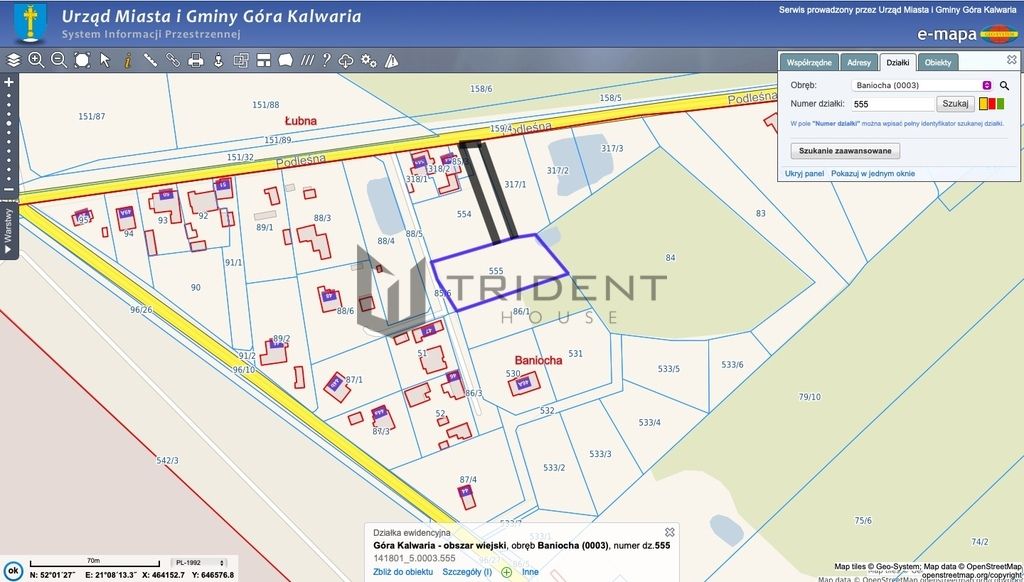
Task: Focus the Numer działki input field
Action: (x=891, y=104)
